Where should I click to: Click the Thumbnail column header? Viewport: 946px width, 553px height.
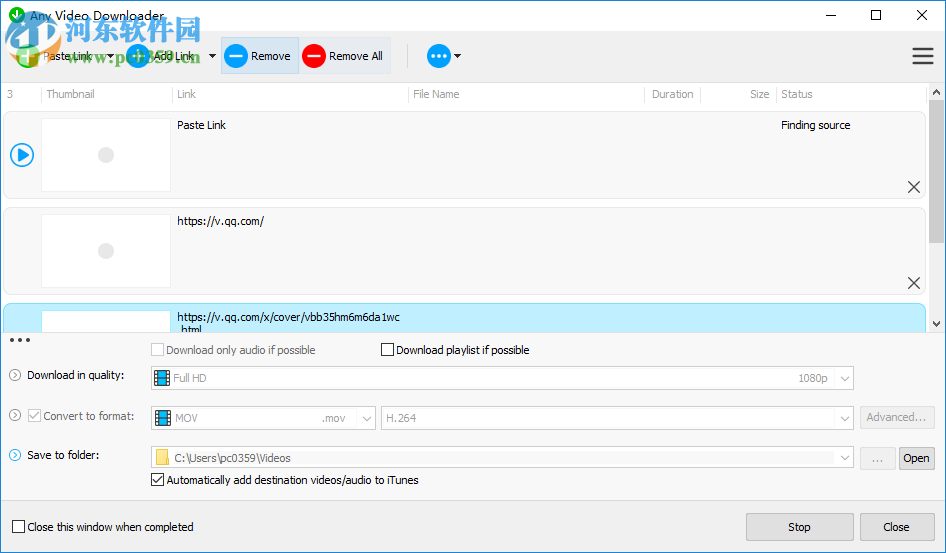71,94
